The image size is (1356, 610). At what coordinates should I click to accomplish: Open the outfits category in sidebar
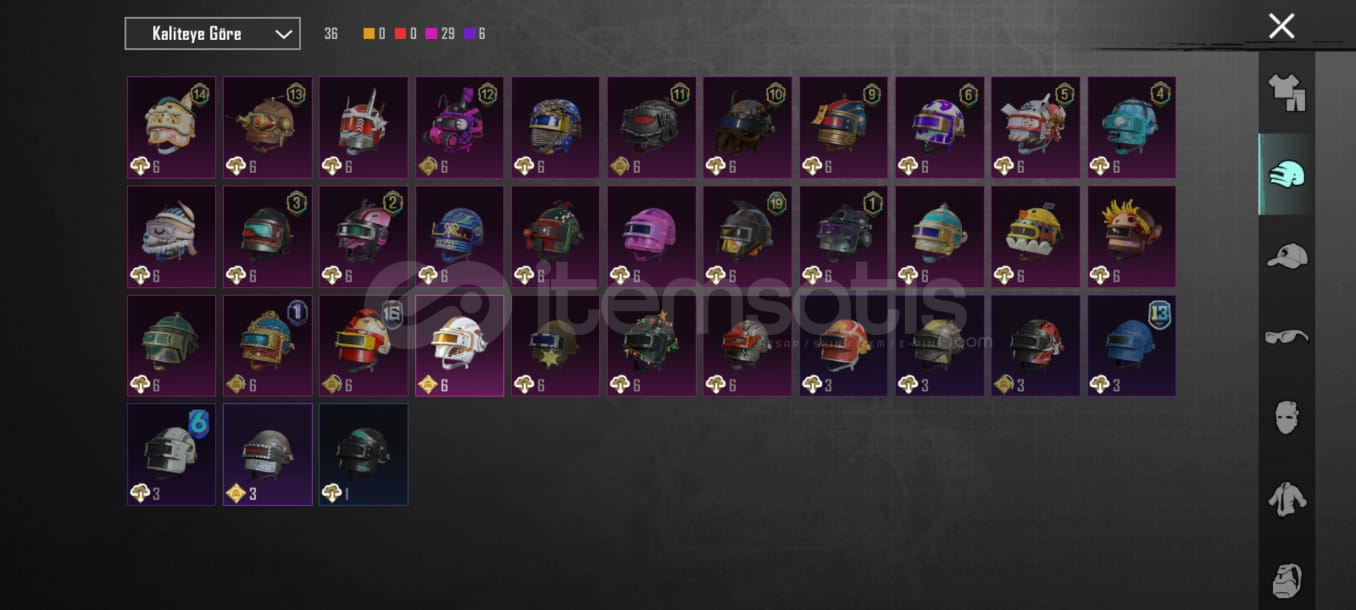pos(1286,92)
